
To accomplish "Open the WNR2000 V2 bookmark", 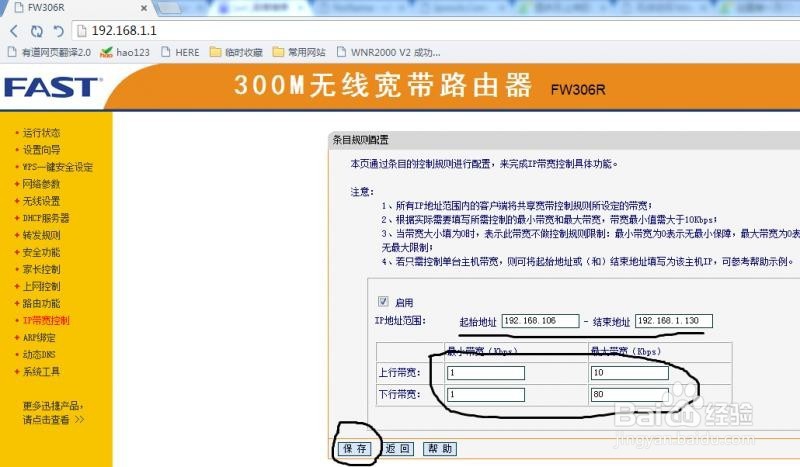I will click(389, 52).
